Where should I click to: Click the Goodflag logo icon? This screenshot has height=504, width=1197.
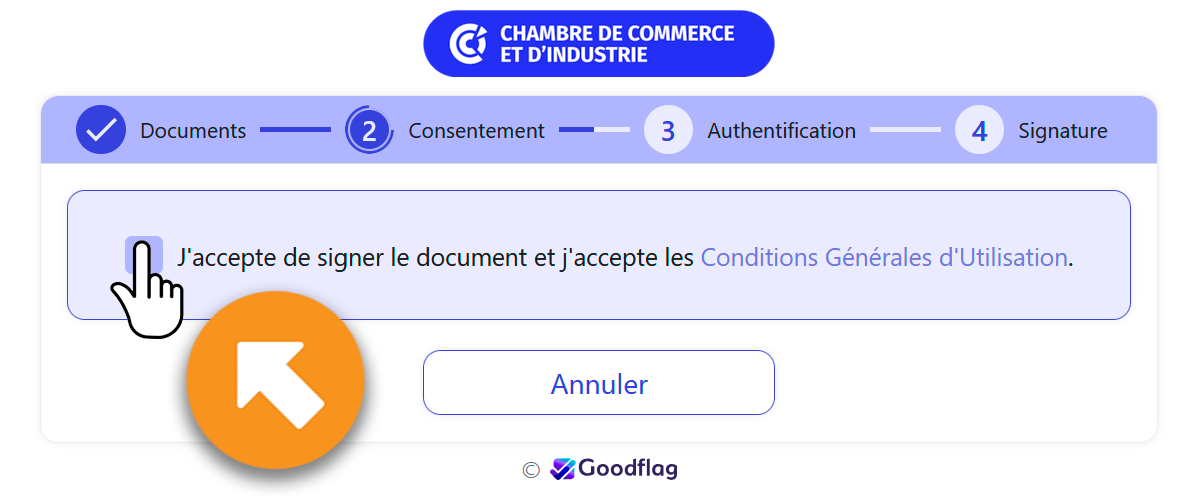click(x=563, y=468)
